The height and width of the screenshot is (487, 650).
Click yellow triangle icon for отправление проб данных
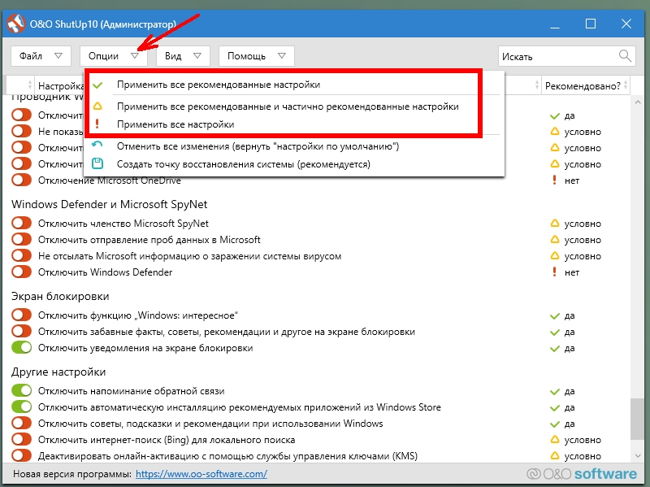555,239
